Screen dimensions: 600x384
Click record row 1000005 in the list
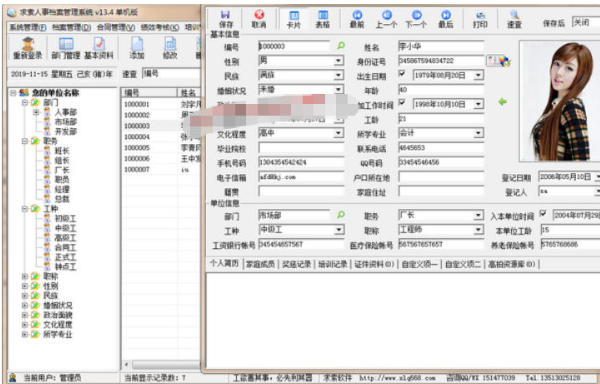161,148
